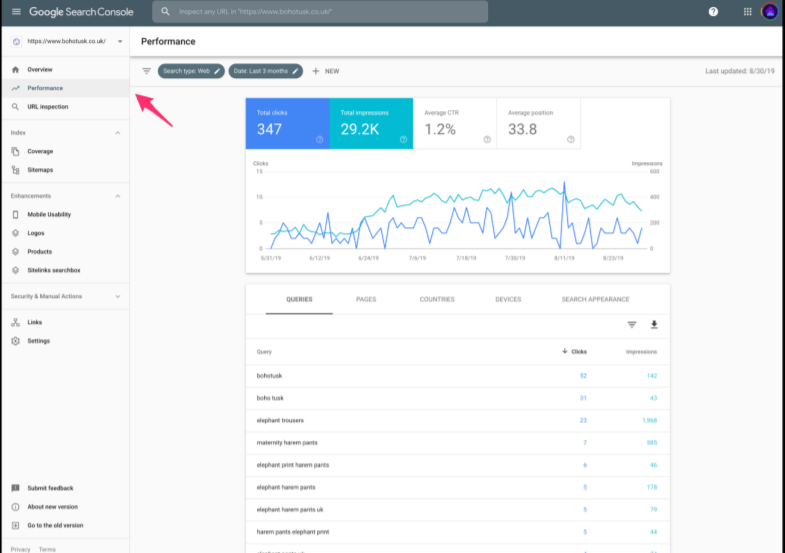Switch to the Countries tab

click(x=437, y=299)
